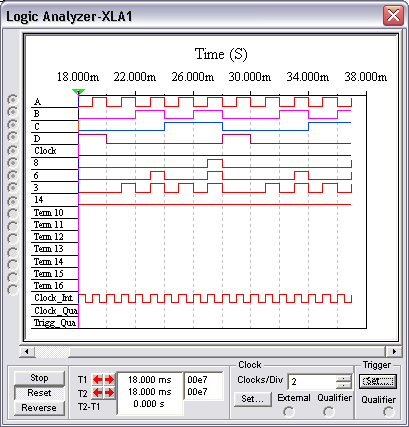Select the Clock_Int signal label
Viewport: 409px width, 427px height.
(x=54, y=298)
